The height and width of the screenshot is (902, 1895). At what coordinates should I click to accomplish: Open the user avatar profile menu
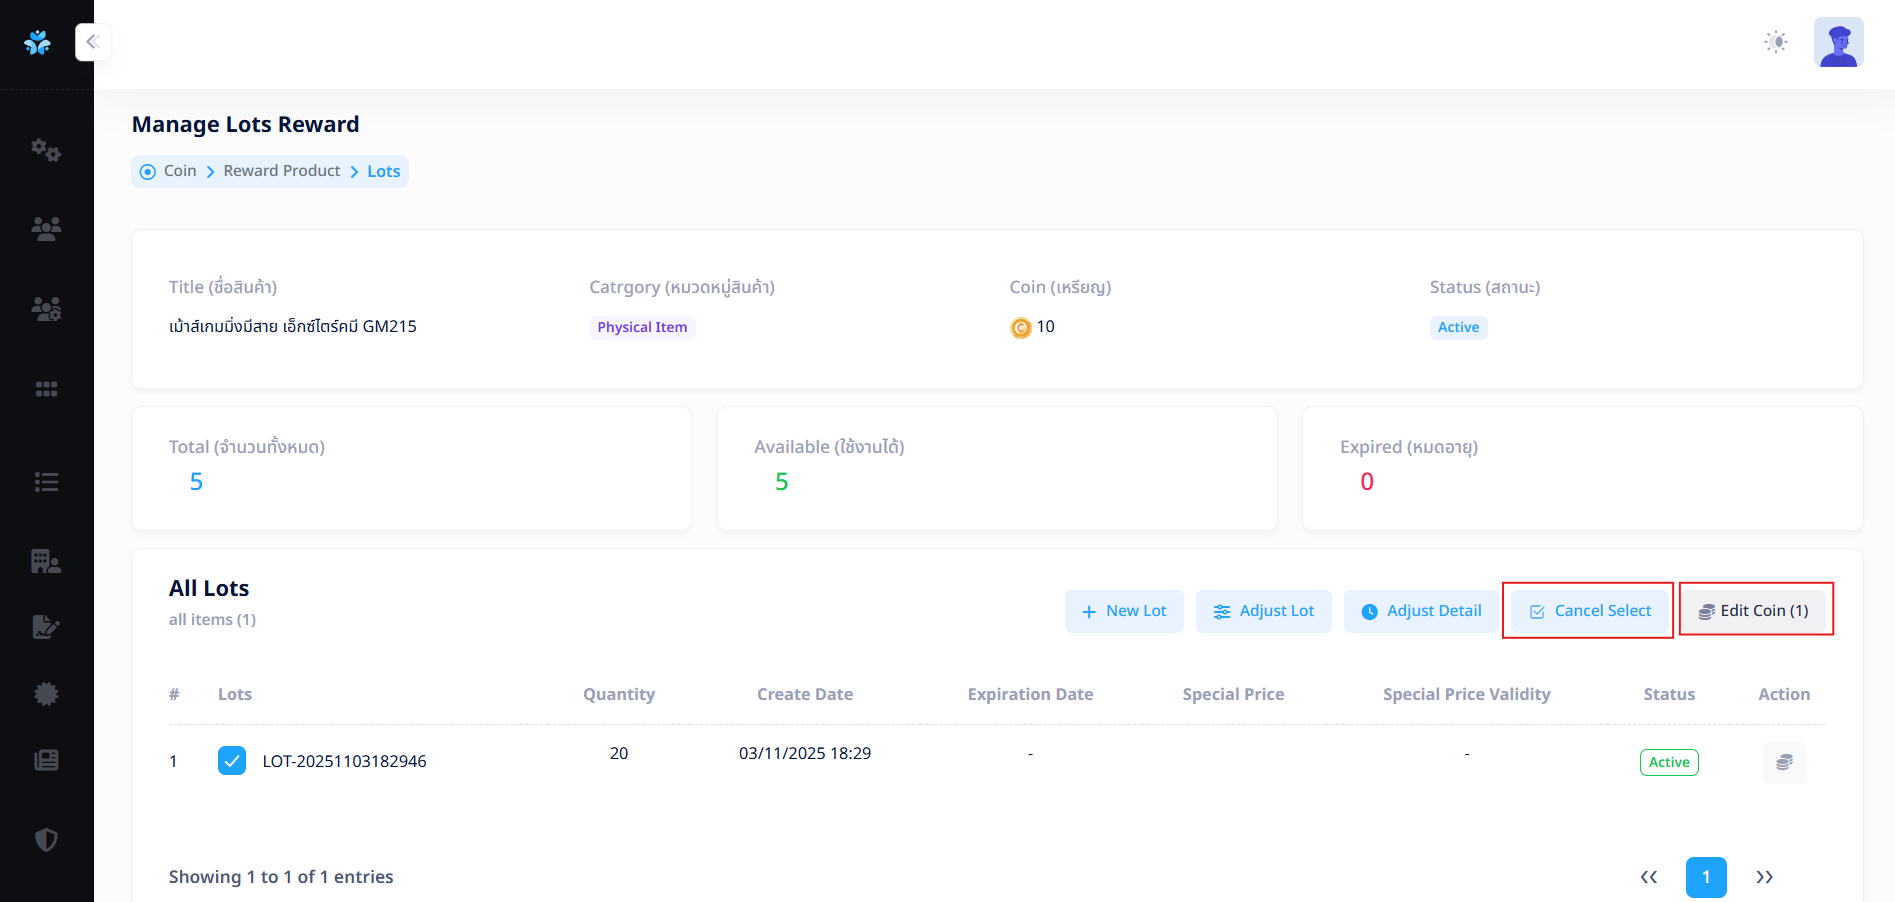(1838, 42)
